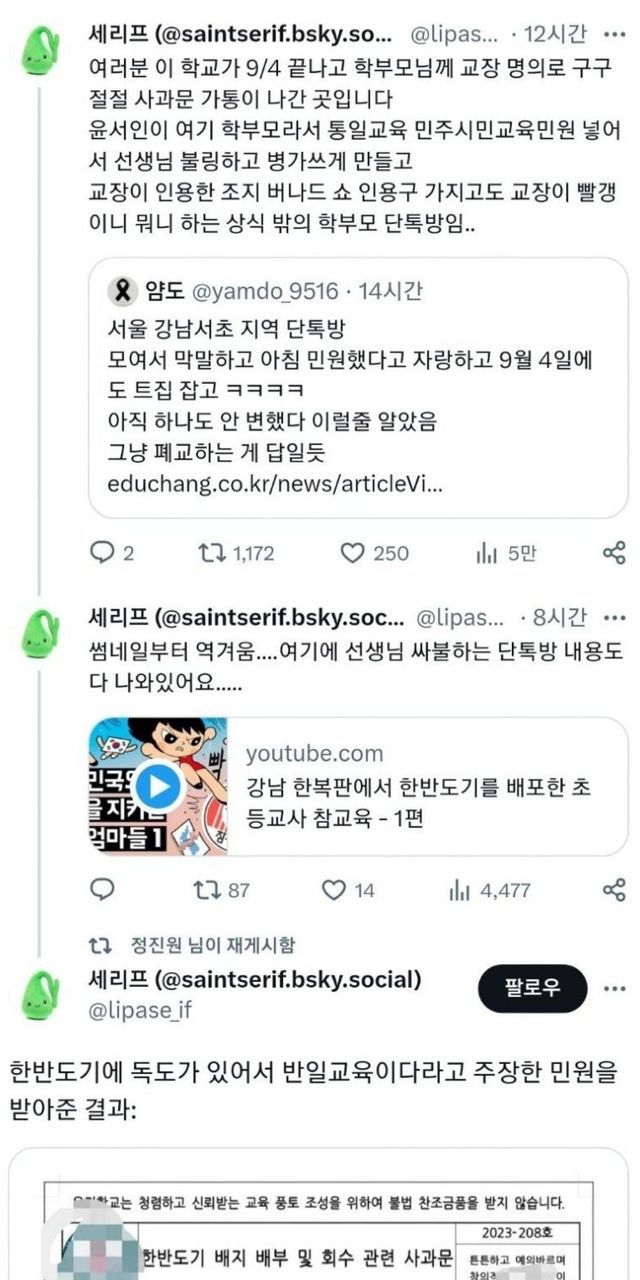The height and width of the screenshot is (1280, 640).
Task: Retweet the second tweet with 87 retweets
Action: click(x=208, y=889)
